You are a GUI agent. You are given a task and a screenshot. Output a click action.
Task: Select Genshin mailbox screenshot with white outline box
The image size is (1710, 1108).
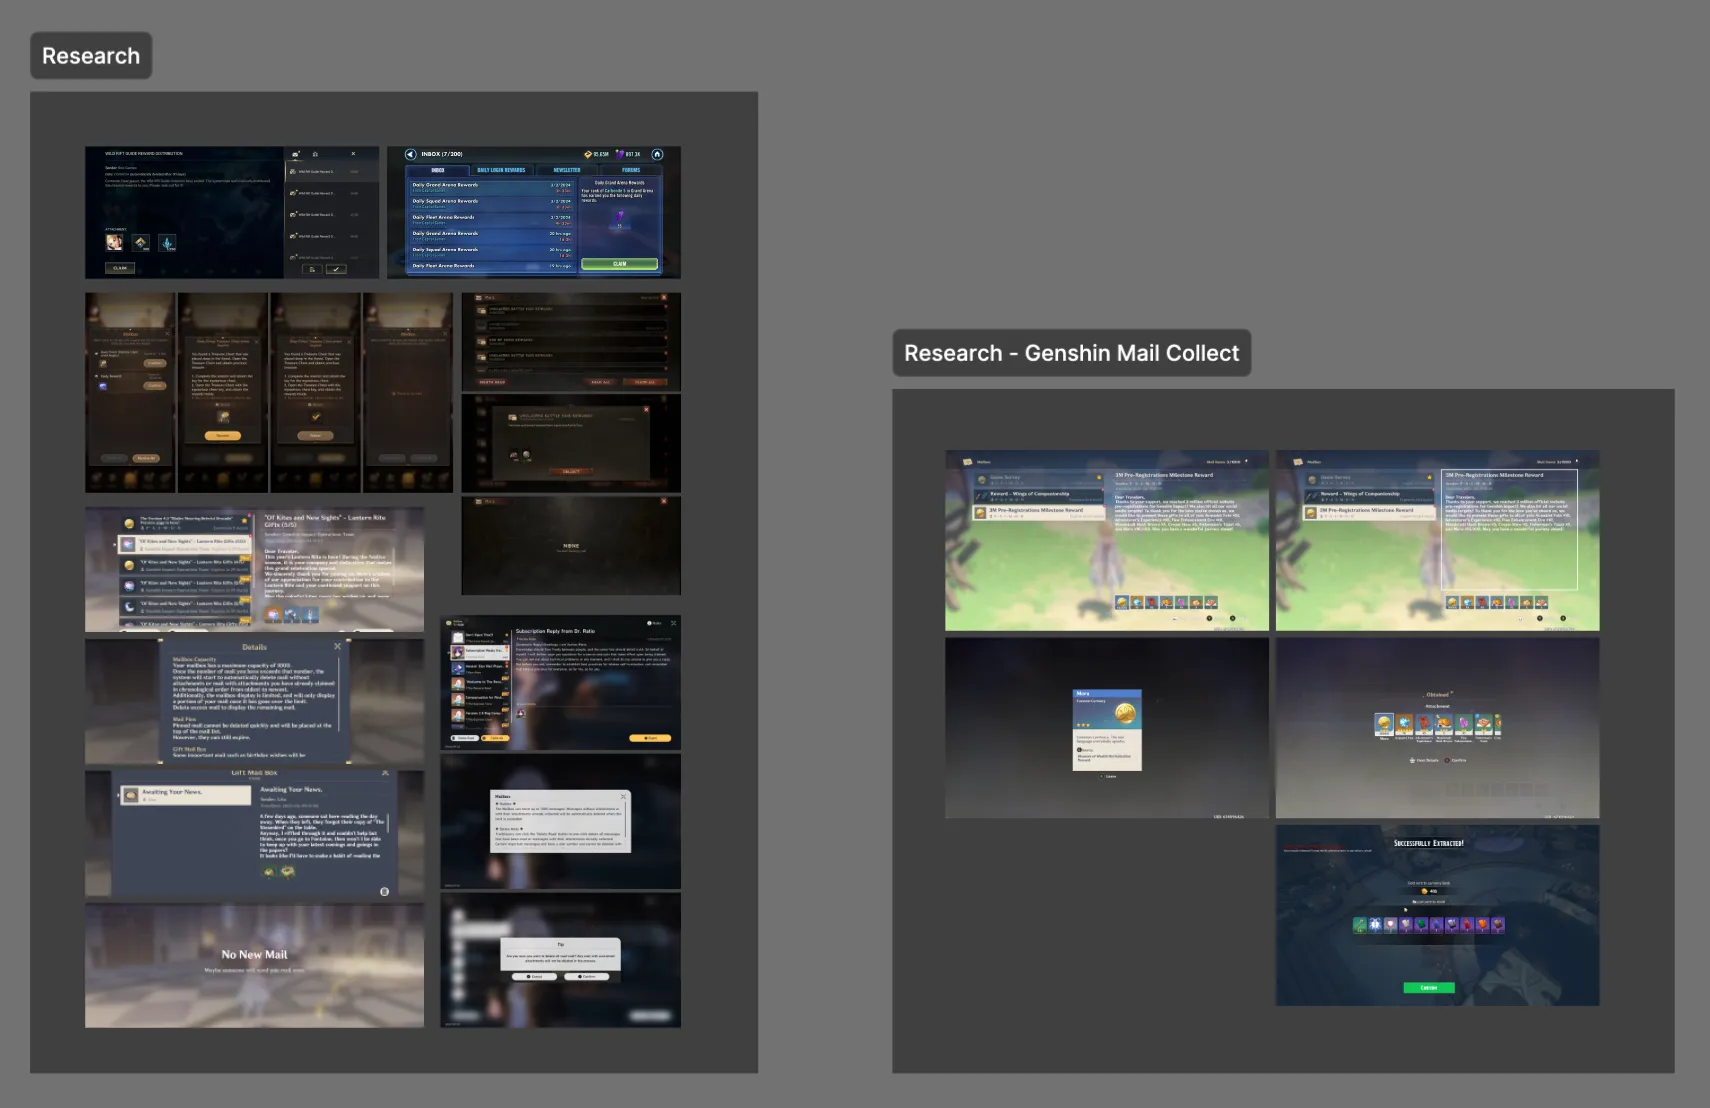pyautogui.click(x=1437, y=541)
